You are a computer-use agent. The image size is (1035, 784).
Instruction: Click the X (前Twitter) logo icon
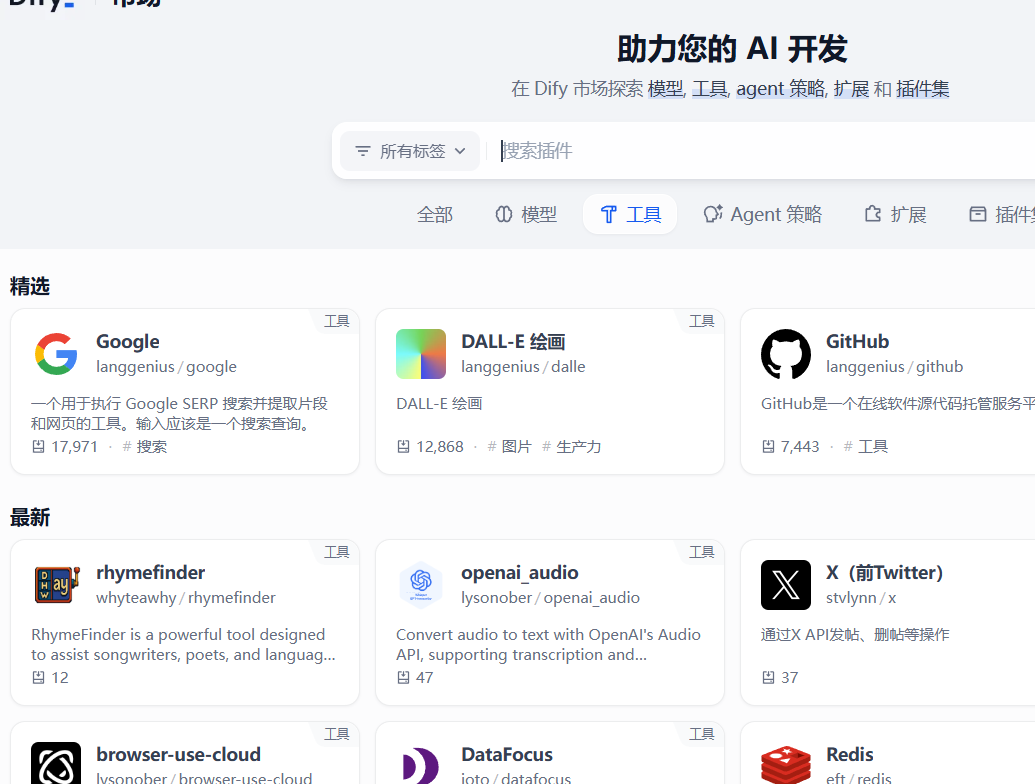[x=785, y=585]
